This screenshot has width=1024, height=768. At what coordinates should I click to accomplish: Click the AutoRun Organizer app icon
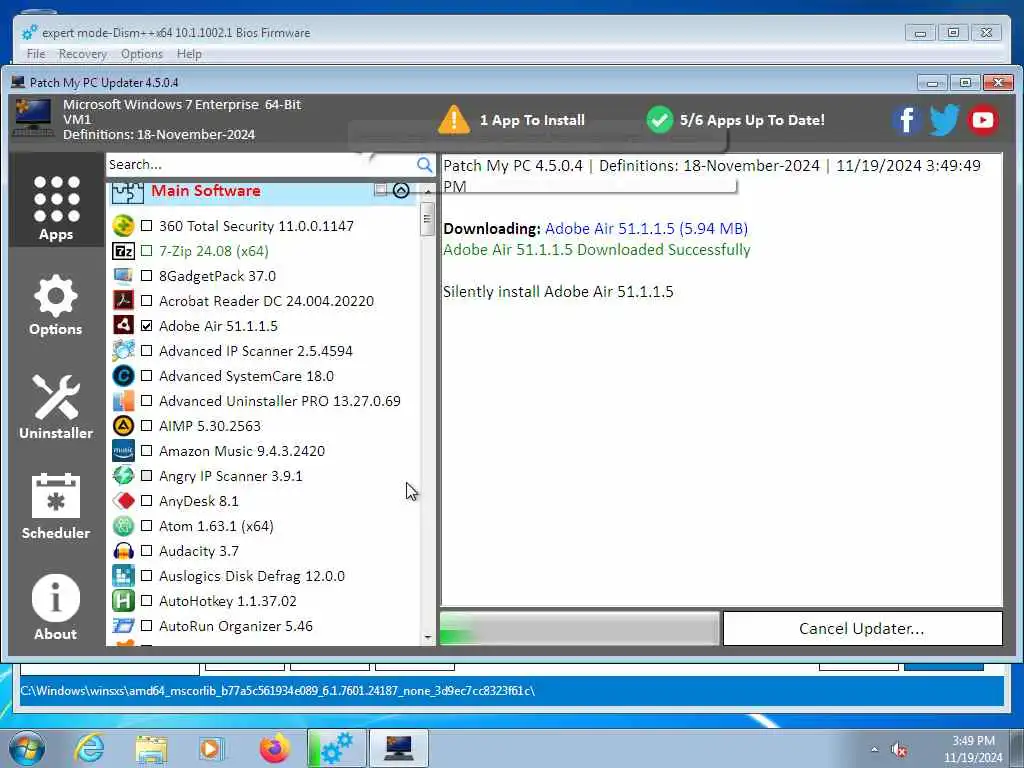pyautogui.click(x=123, y=626)
